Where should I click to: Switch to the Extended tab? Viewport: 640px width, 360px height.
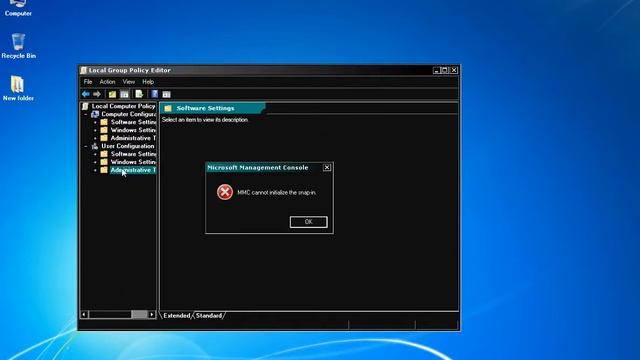177,316
